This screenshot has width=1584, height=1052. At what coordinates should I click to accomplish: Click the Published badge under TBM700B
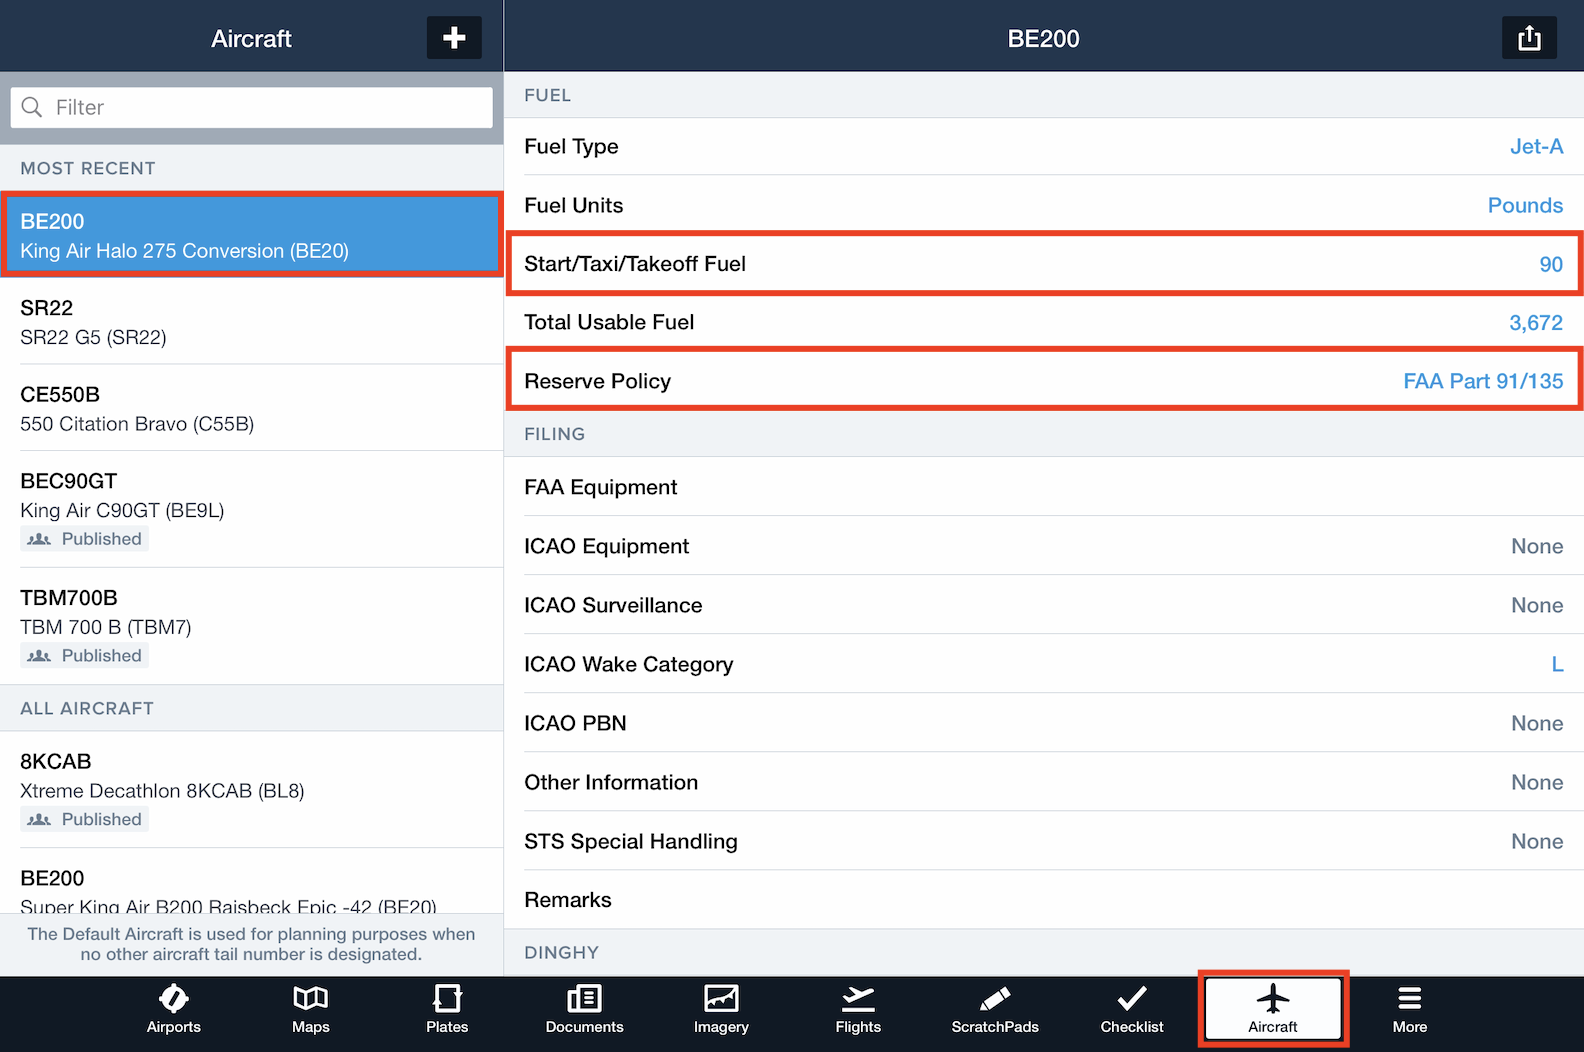click(x=85, y=656)
